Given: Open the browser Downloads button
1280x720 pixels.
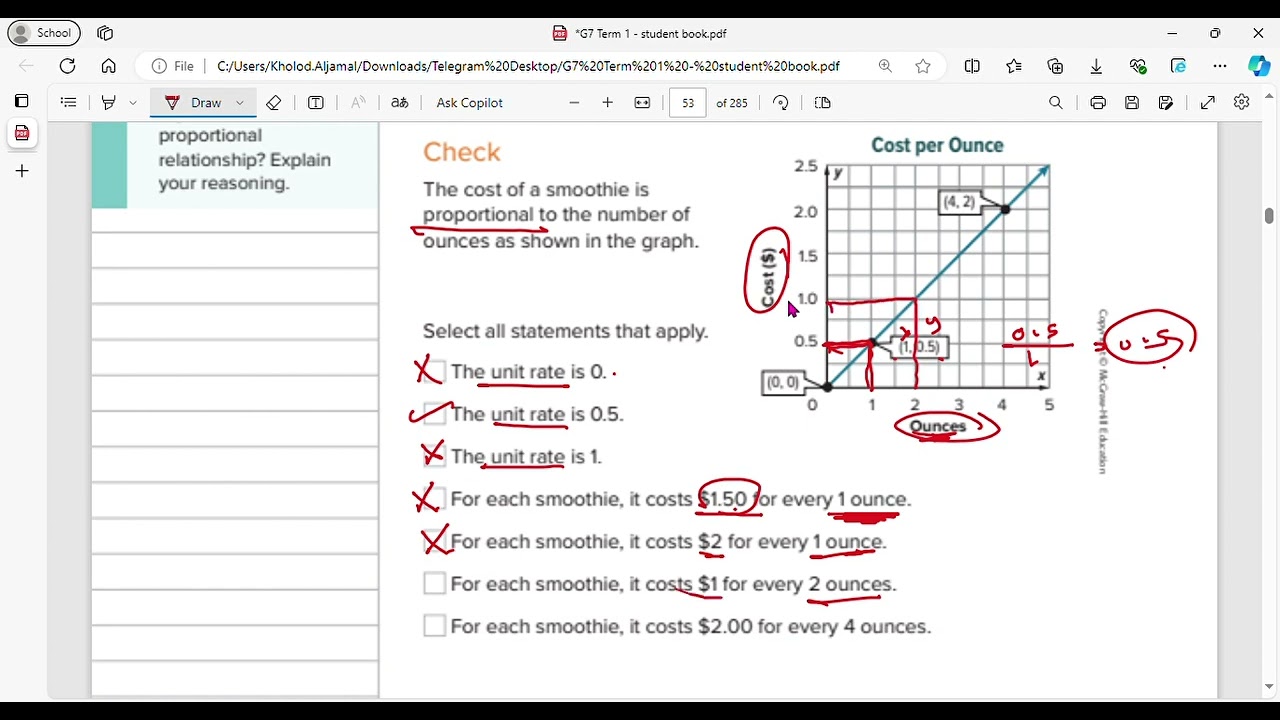Looking at the screenshot, I should click(x=1096, y=66).
